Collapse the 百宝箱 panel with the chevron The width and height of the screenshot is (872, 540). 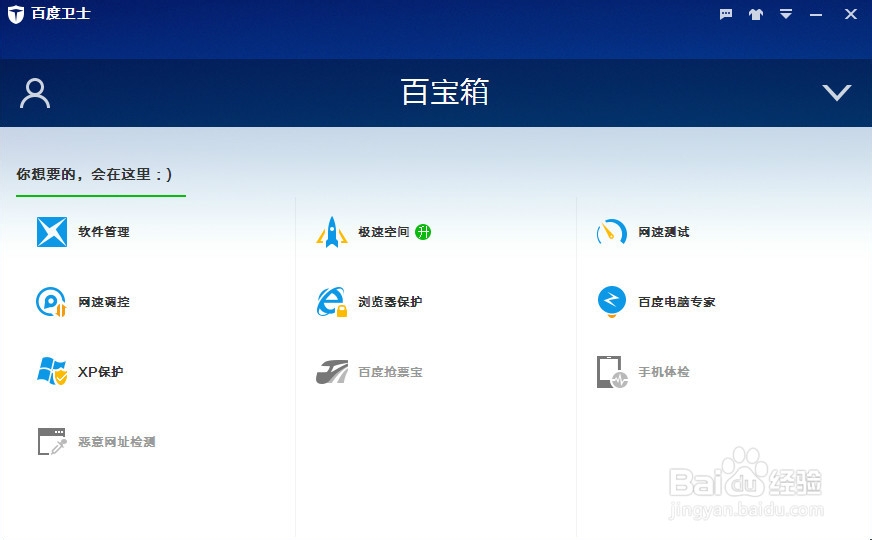(837, 92)
